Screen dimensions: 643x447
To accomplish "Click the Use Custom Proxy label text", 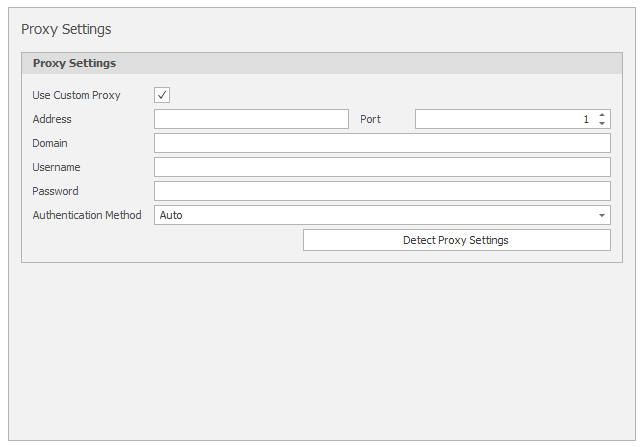I will 76,95.
